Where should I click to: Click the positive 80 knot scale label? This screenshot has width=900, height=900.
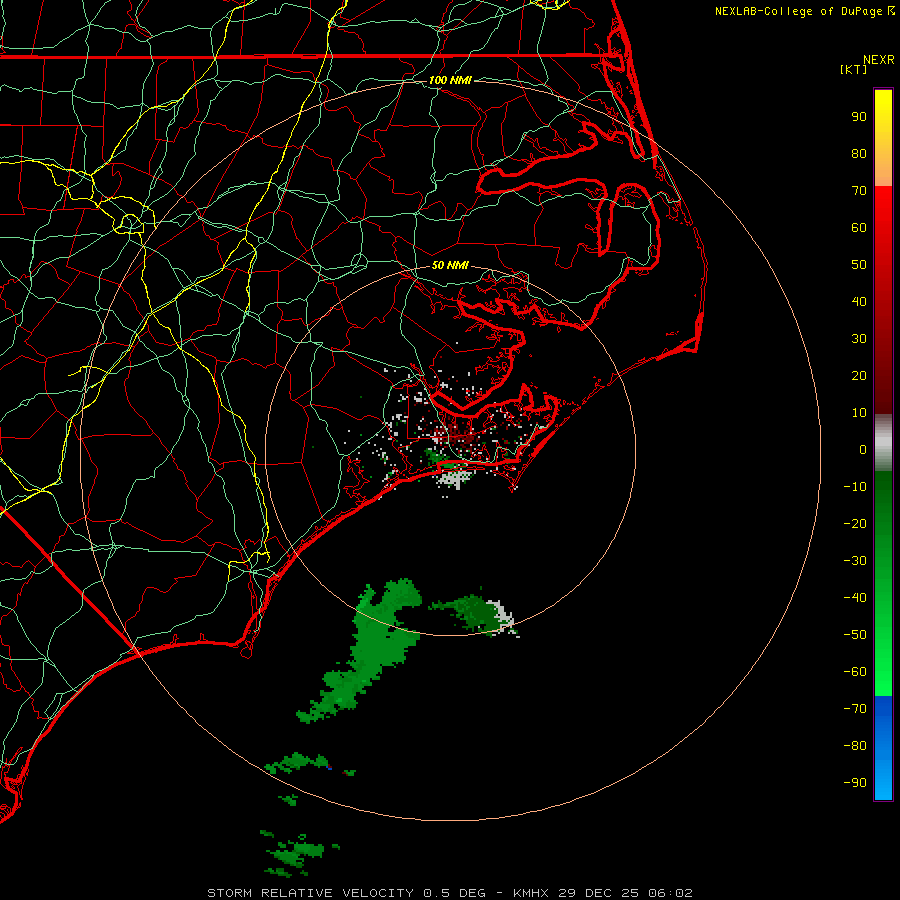tap(859, 153)
